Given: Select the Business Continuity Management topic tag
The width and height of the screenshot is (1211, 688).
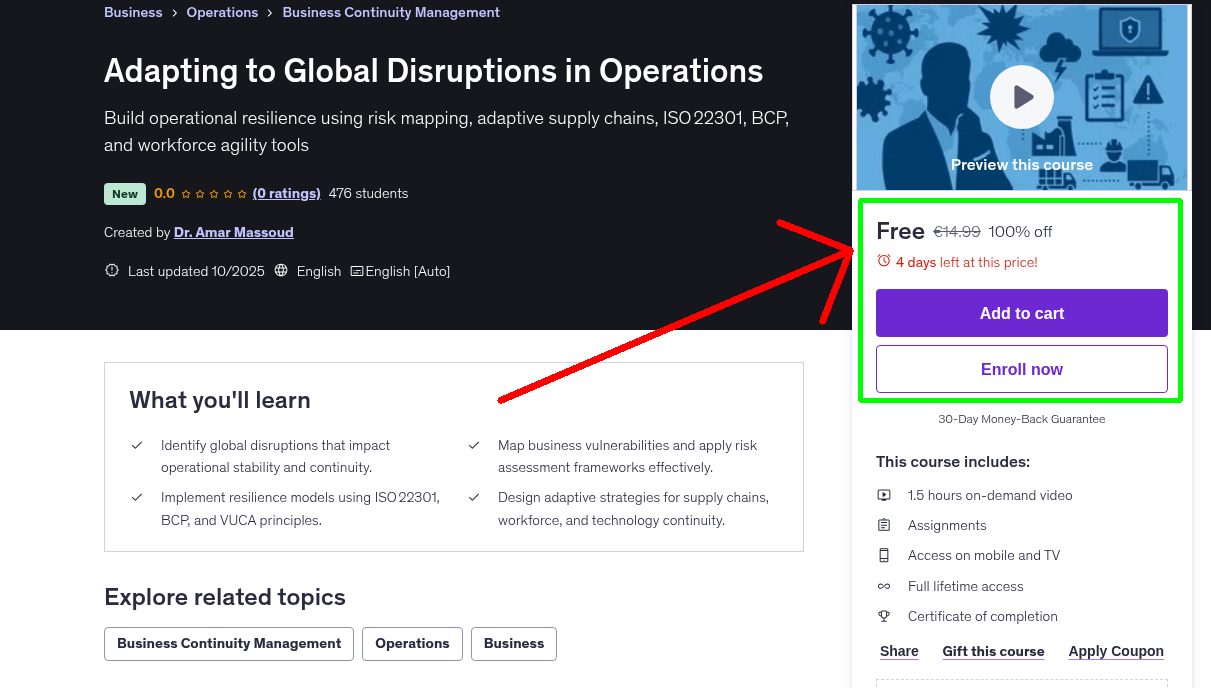Looking at the screenshot, I should coord(229,644).
